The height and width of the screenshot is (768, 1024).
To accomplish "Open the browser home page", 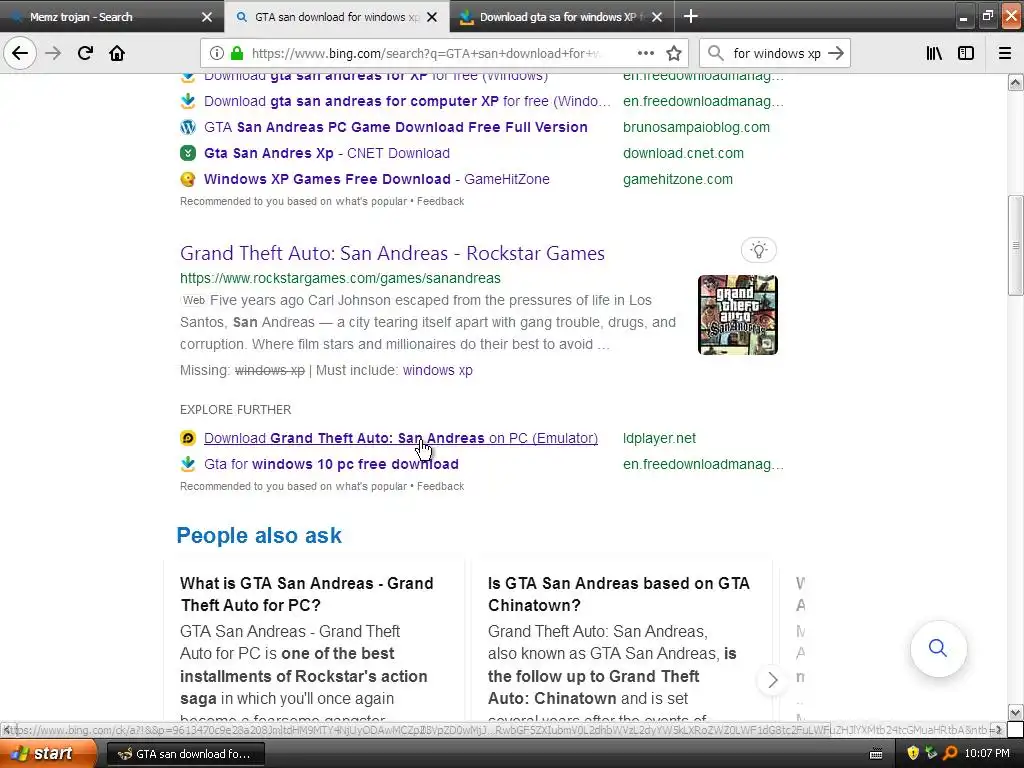I will click(117, 53).
